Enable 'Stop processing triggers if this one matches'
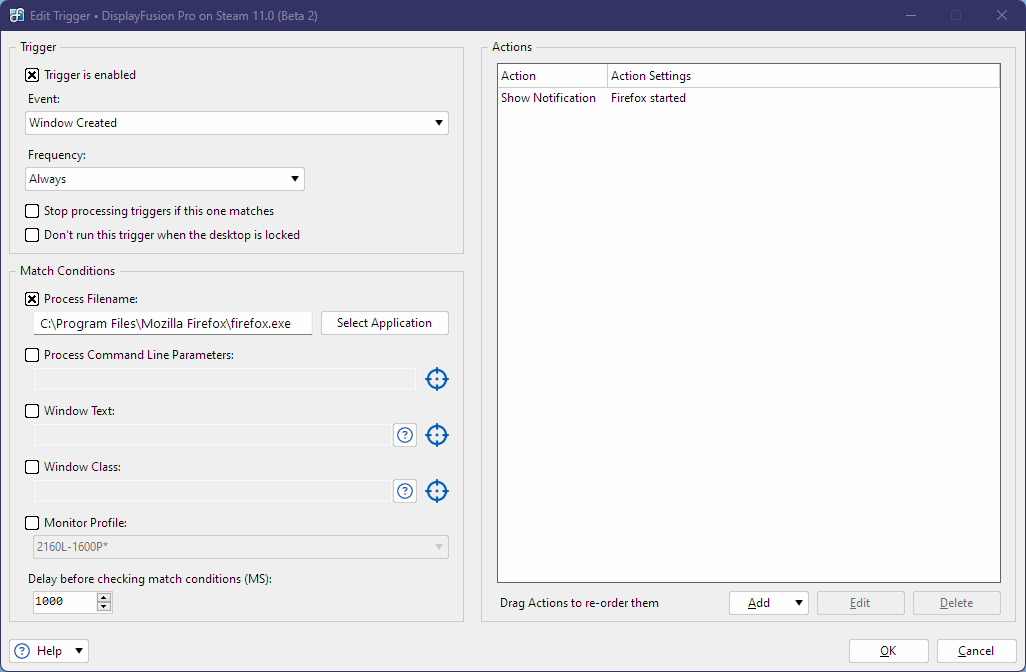Screen dimensions: 1026x672 [x=32, y=211]
